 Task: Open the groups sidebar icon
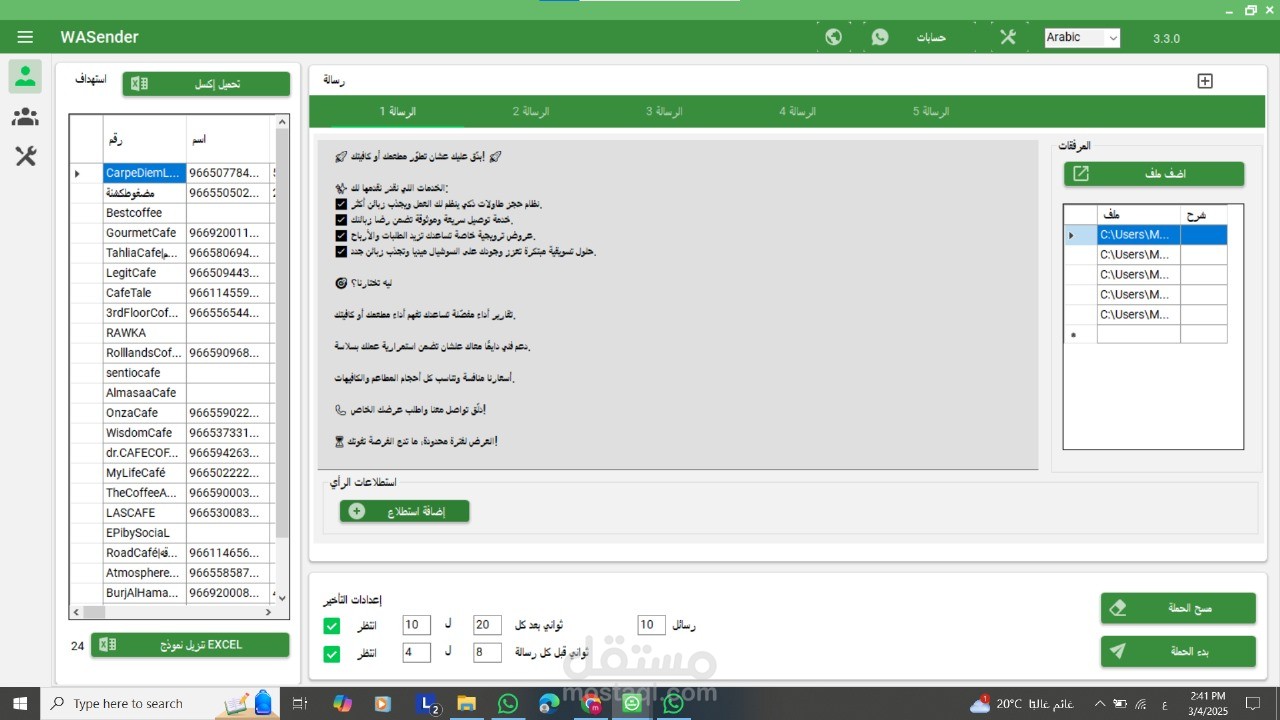25,117
